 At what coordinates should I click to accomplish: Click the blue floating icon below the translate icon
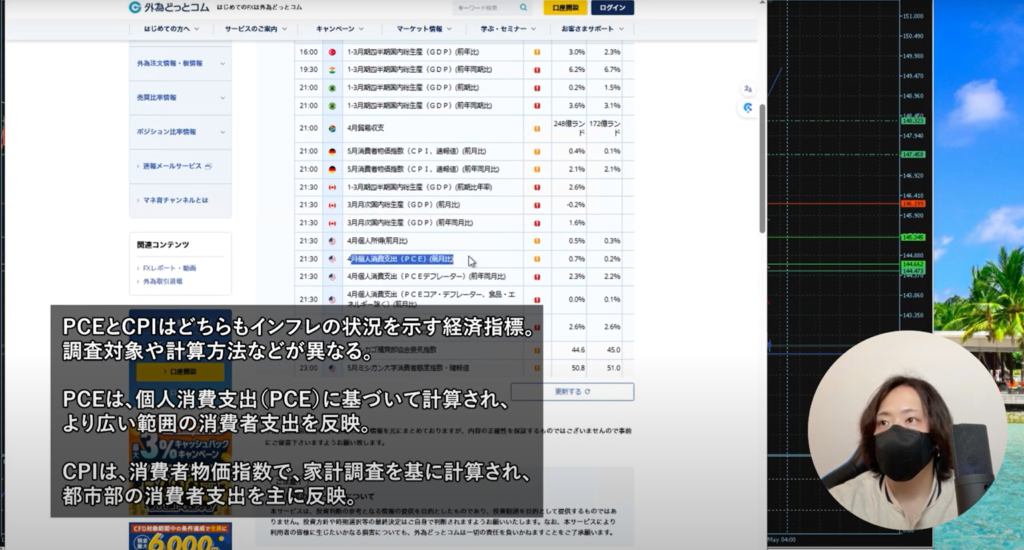747,107
